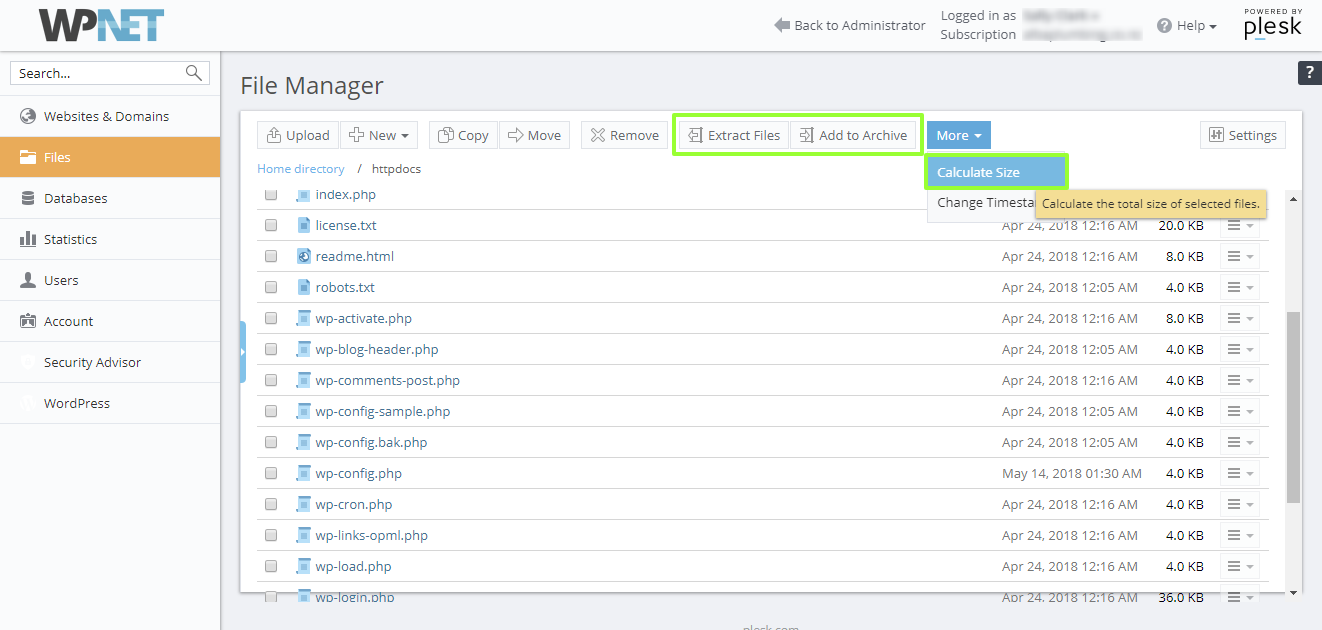Open the Help dropdown in the header

(1187, 25)
